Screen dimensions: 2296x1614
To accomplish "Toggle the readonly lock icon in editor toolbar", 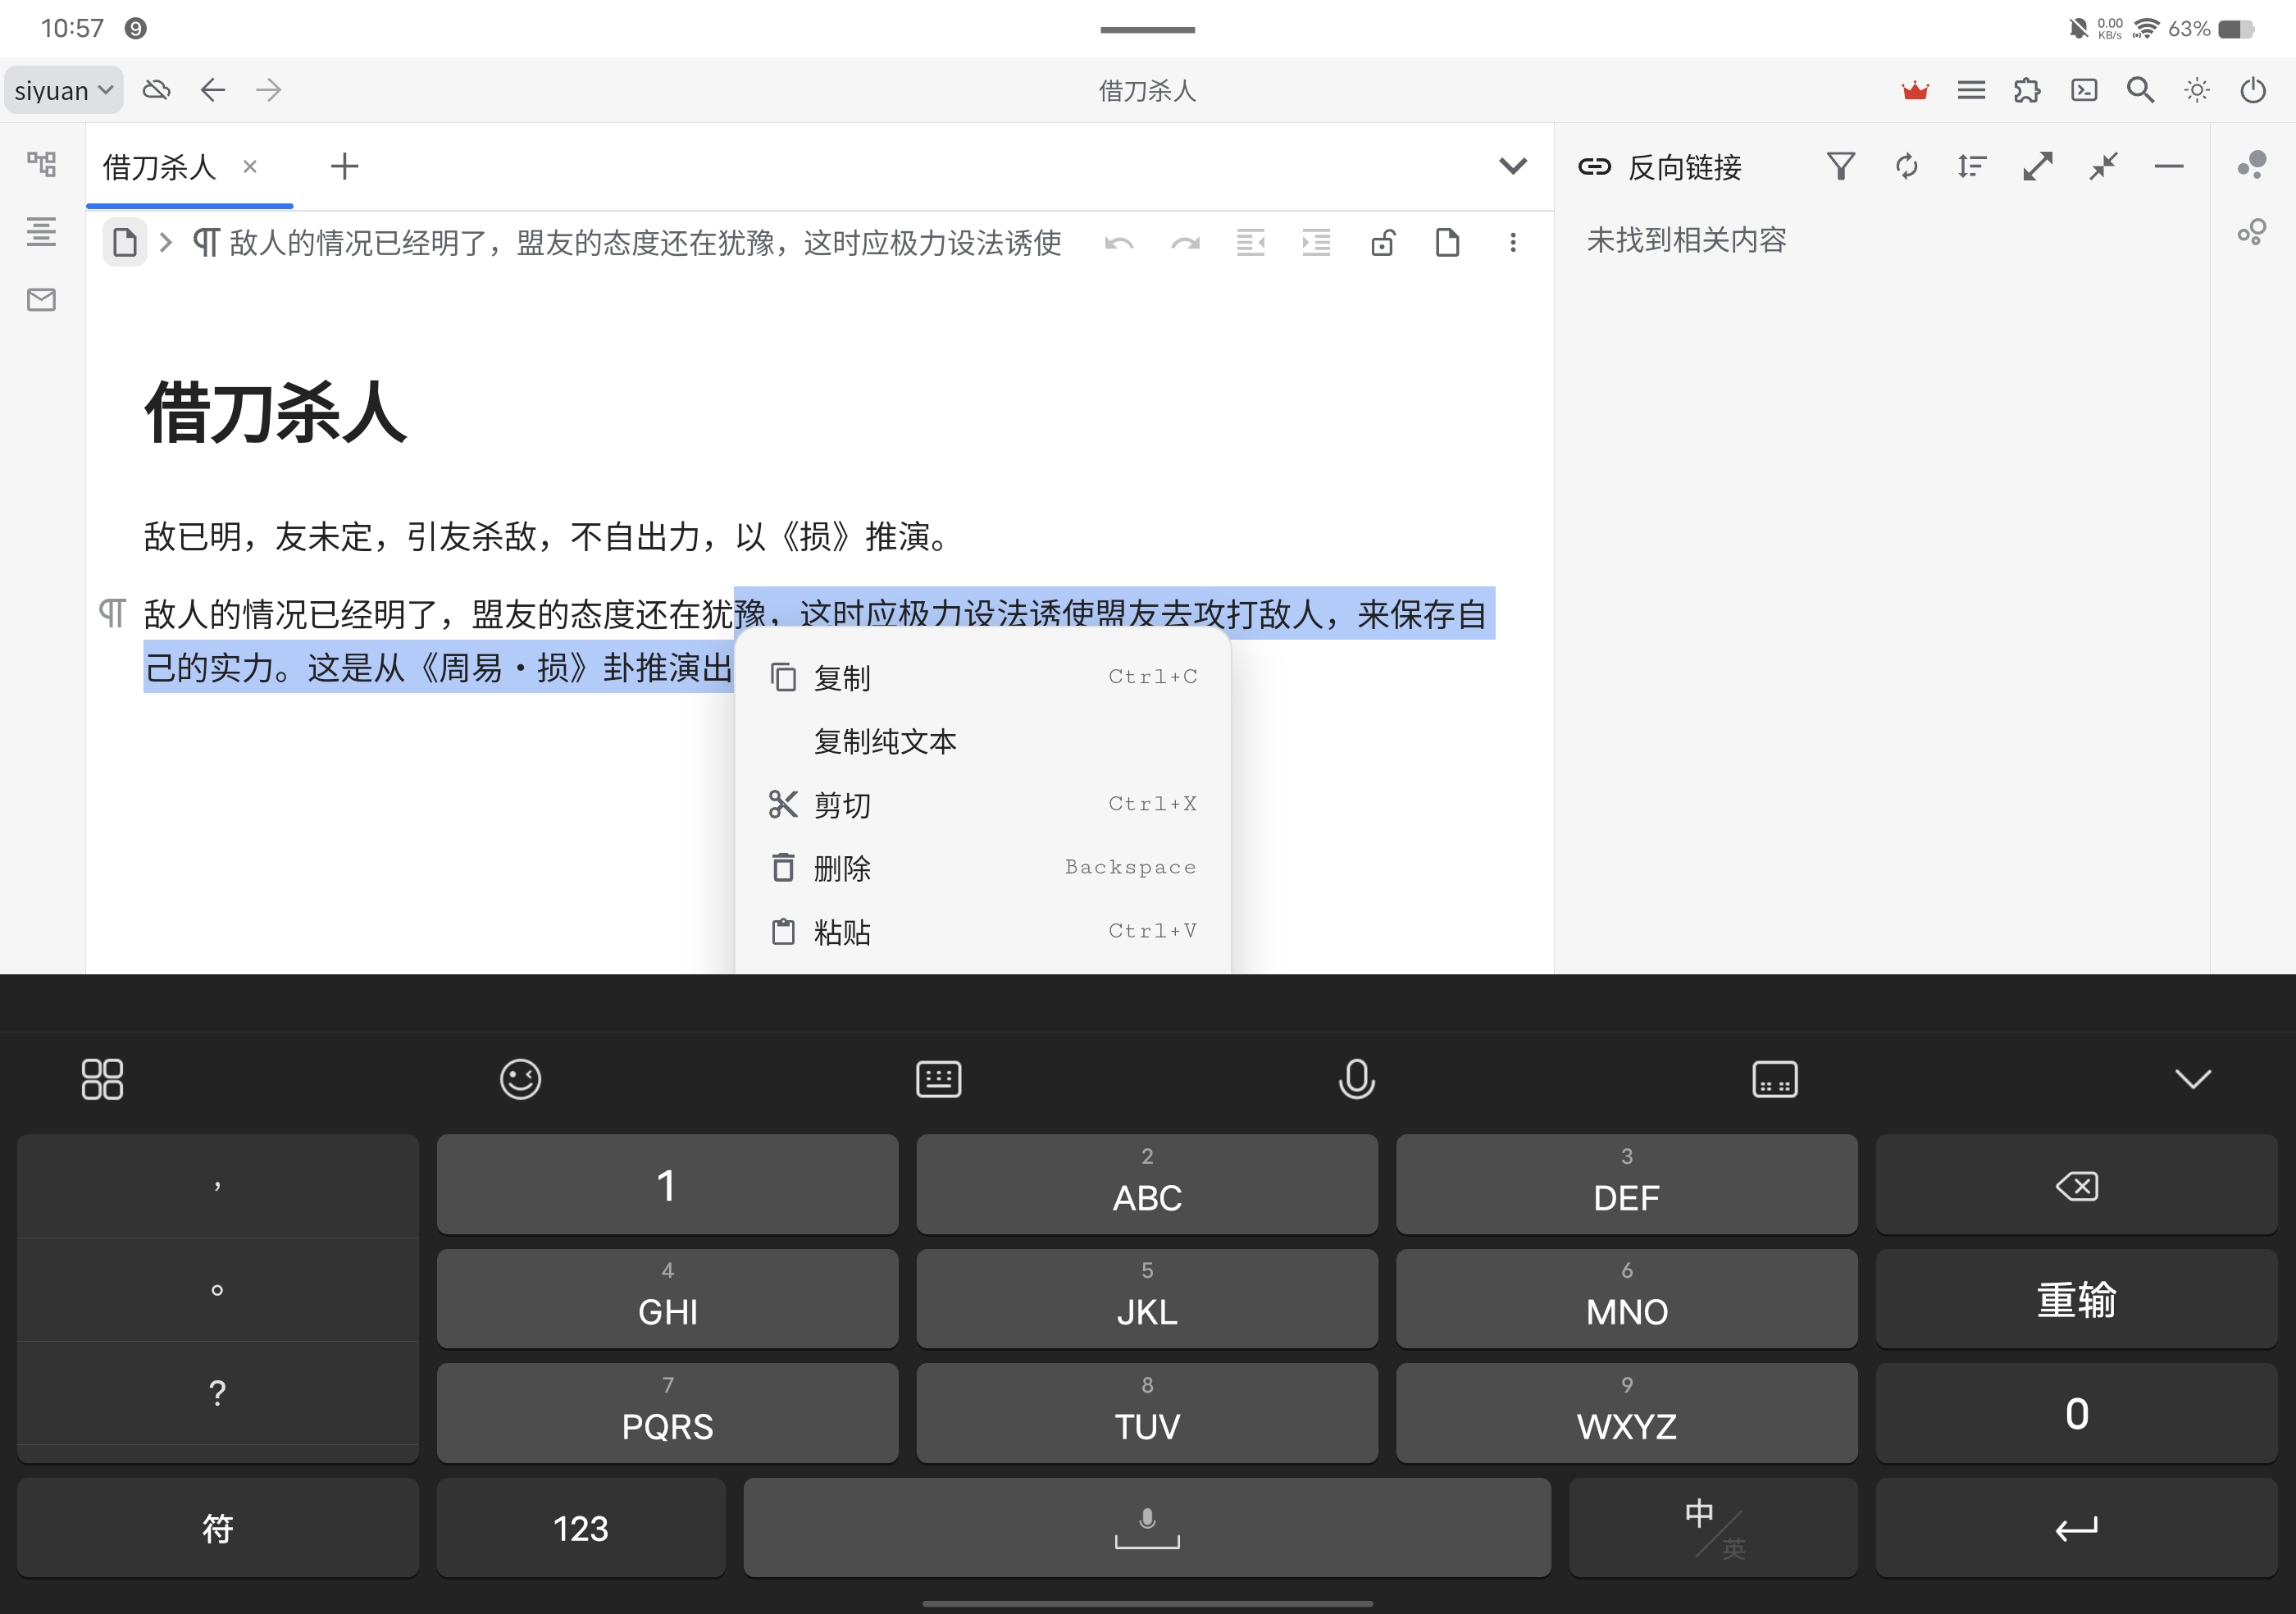I will 1383,242.
